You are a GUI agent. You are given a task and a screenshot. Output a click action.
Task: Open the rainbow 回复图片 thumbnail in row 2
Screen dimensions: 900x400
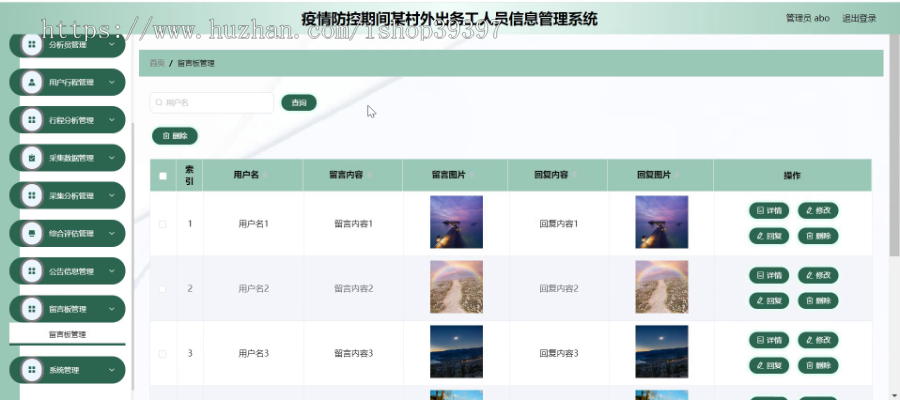point(662,287)
